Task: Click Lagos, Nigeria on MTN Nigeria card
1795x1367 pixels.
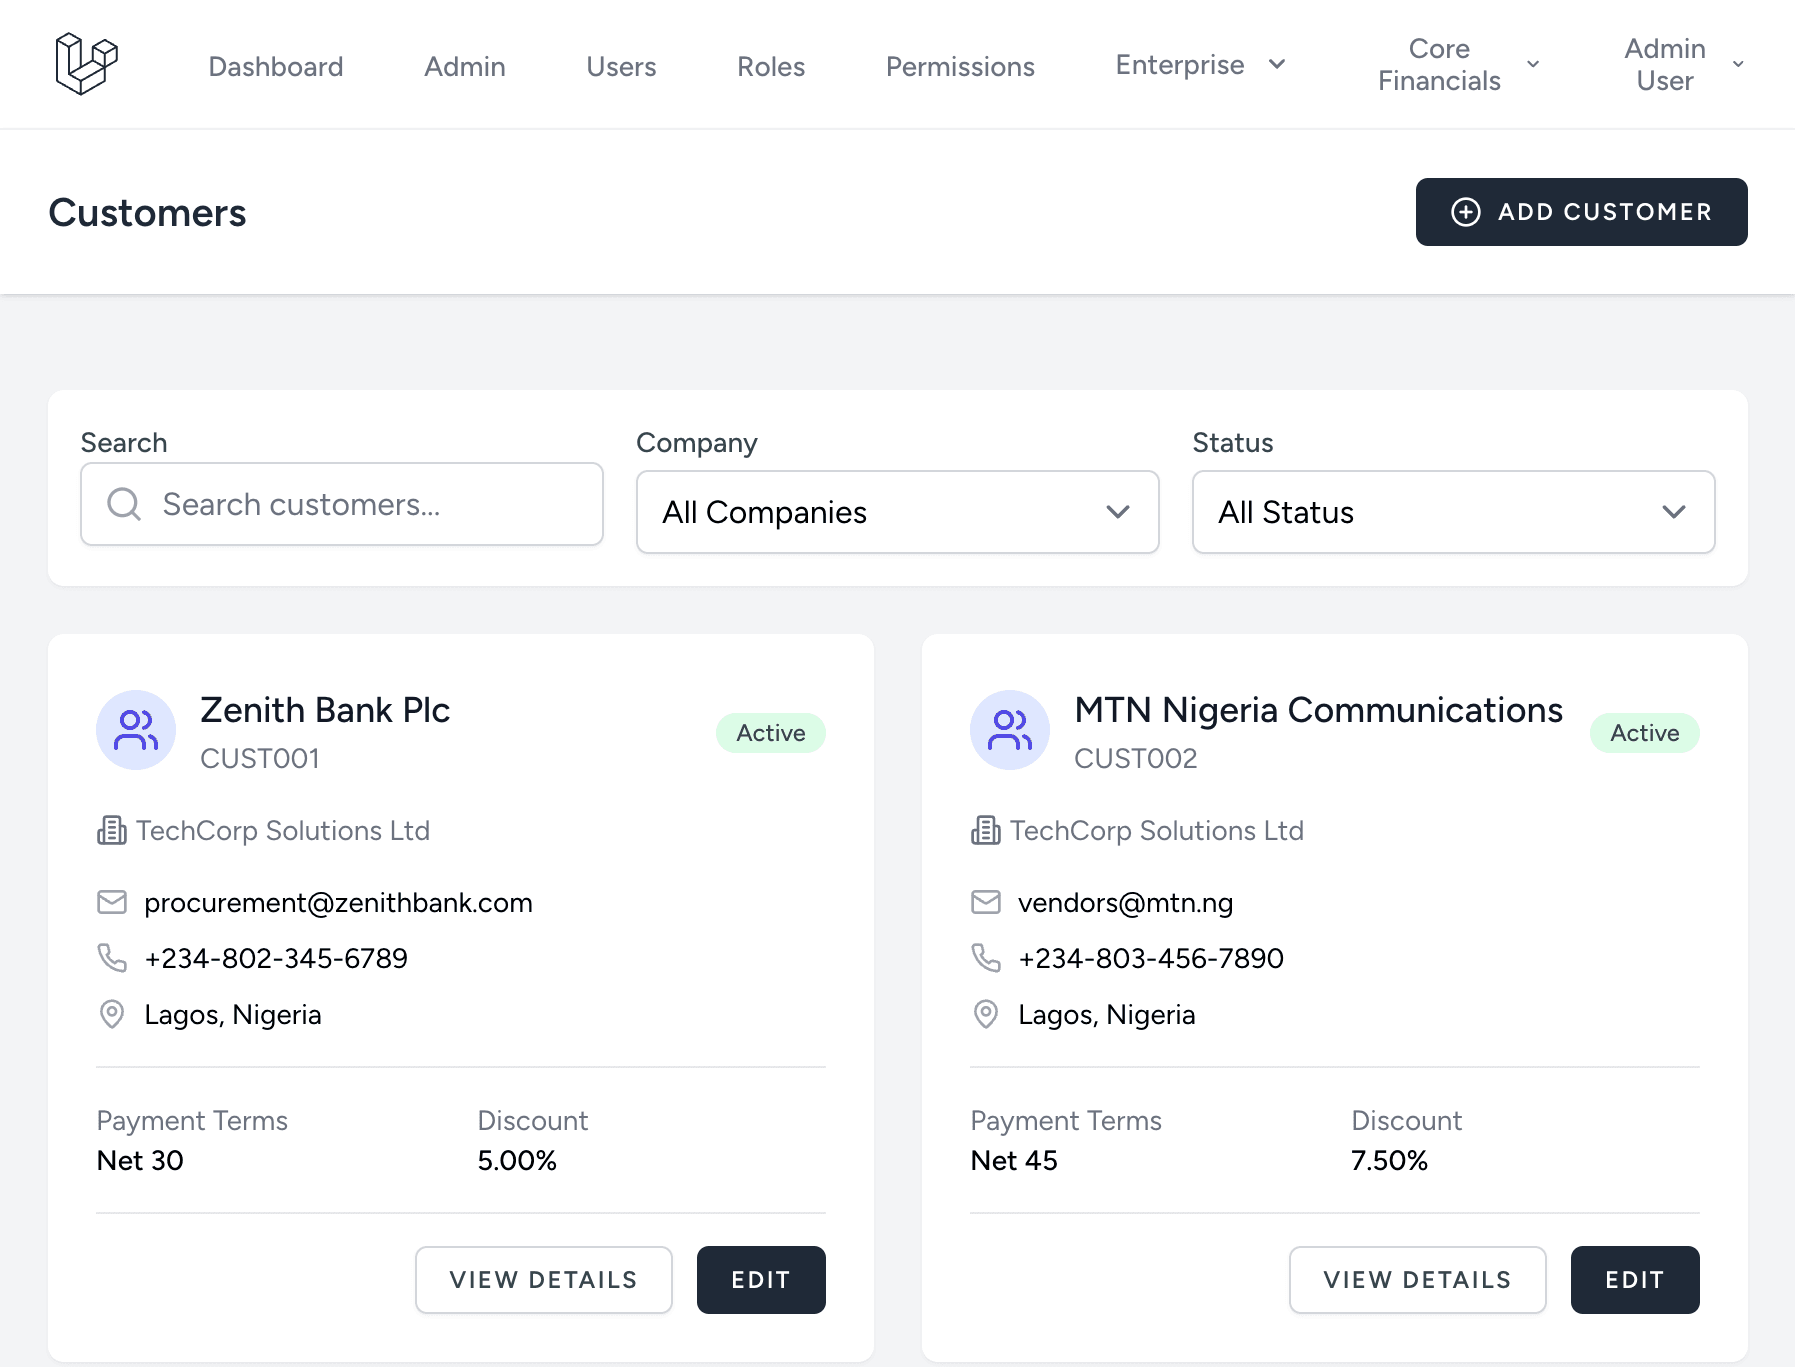Action: coord(1107,1014)
